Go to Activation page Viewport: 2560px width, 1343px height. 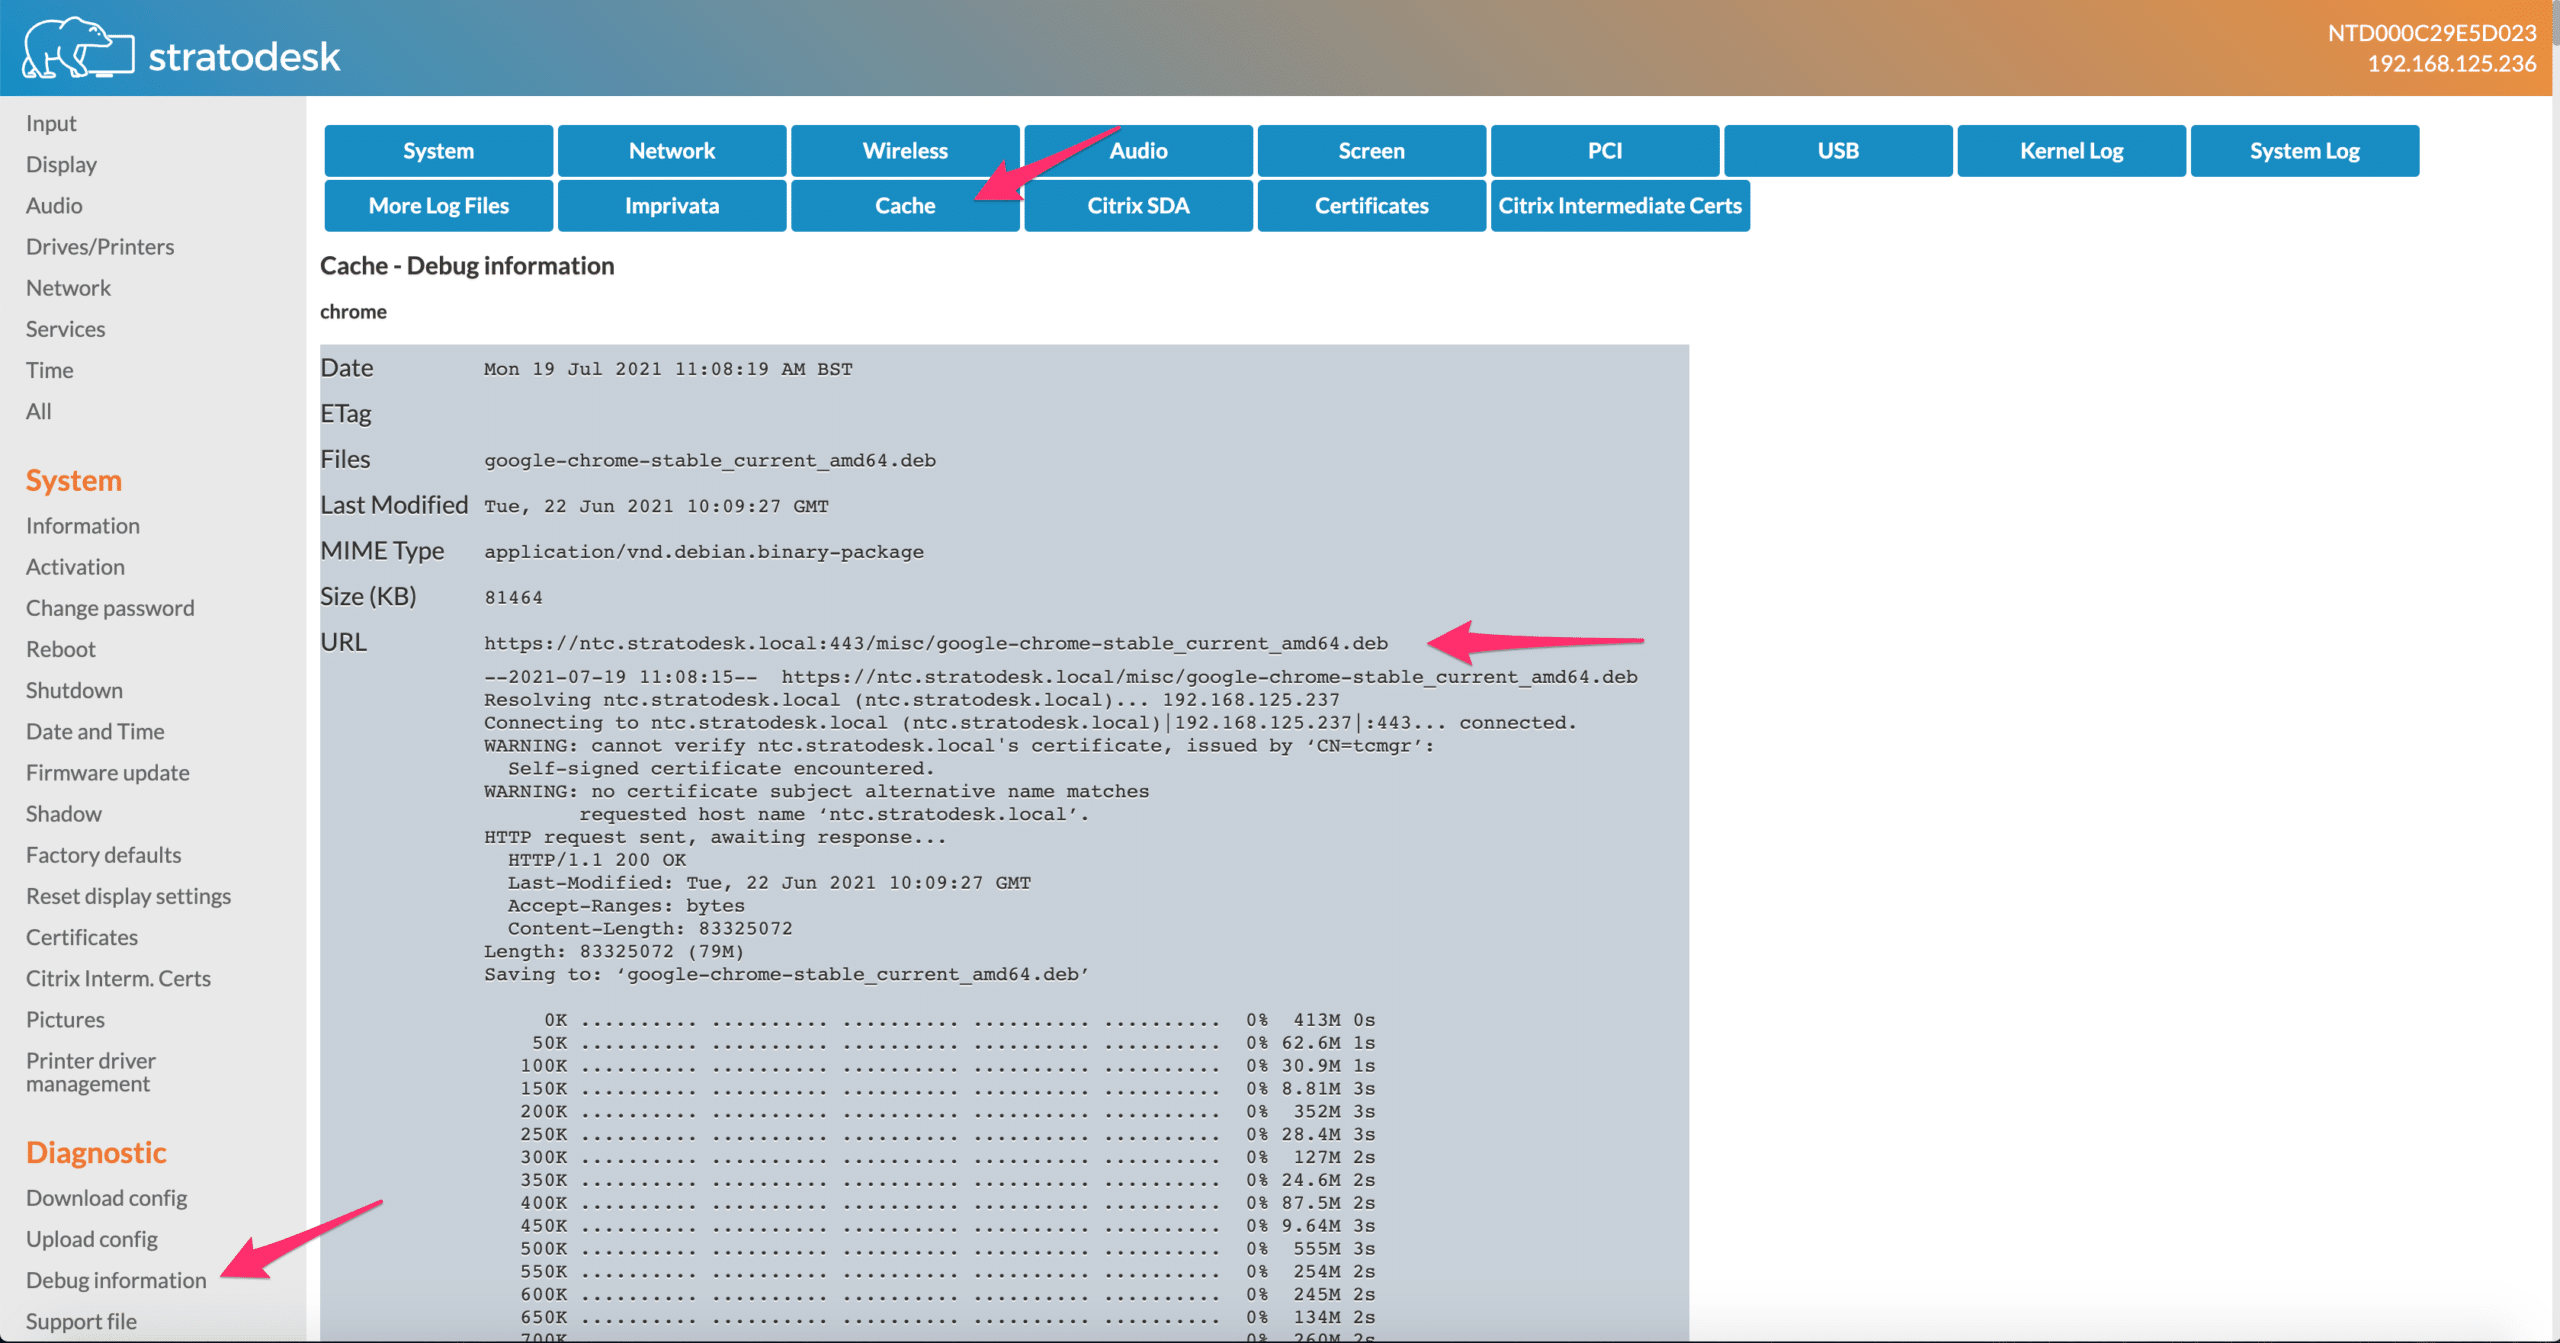click(75, 566)
